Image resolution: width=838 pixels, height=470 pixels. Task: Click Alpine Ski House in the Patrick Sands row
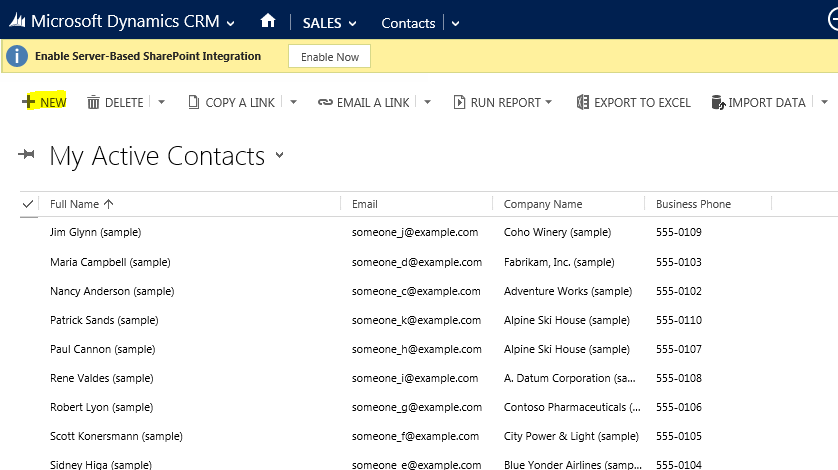coord(567,320)
